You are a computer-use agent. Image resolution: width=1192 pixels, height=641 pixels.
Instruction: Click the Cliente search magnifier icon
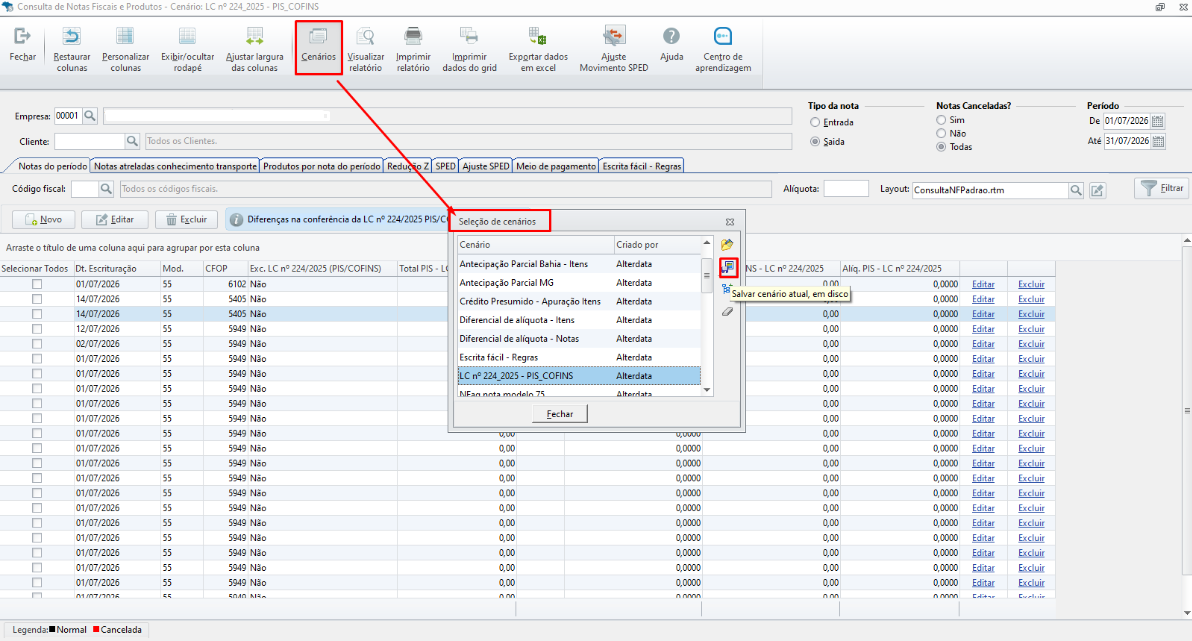132,141
